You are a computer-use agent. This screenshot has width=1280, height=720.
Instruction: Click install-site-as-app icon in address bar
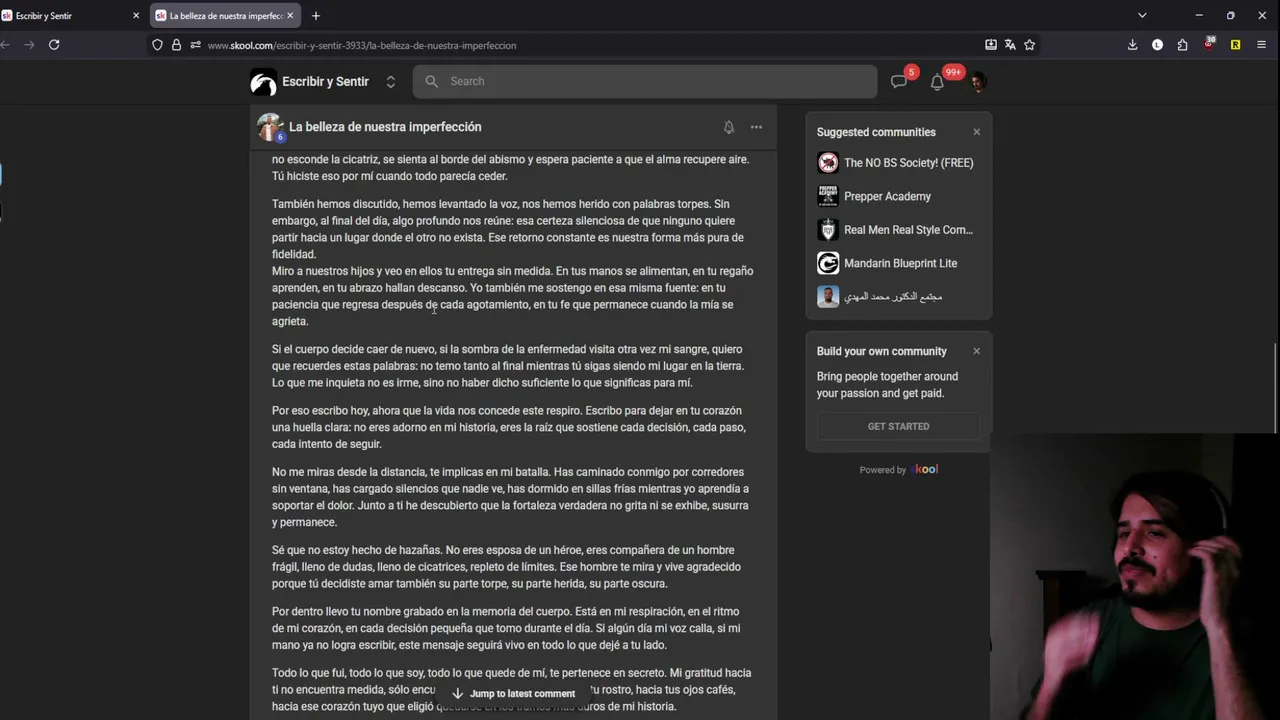coord(991,45)
